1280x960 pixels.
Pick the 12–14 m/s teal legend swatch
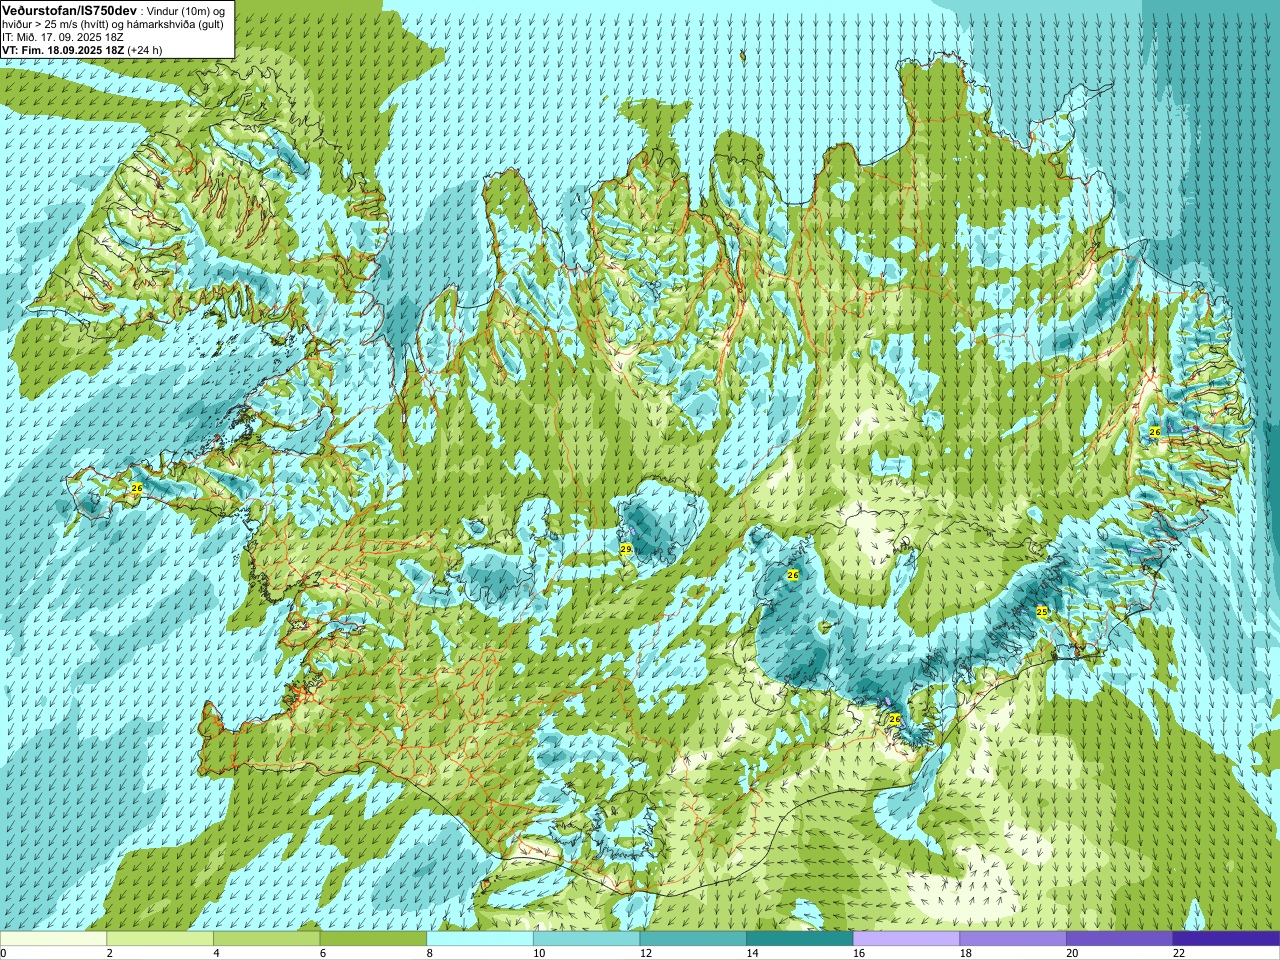693,939
